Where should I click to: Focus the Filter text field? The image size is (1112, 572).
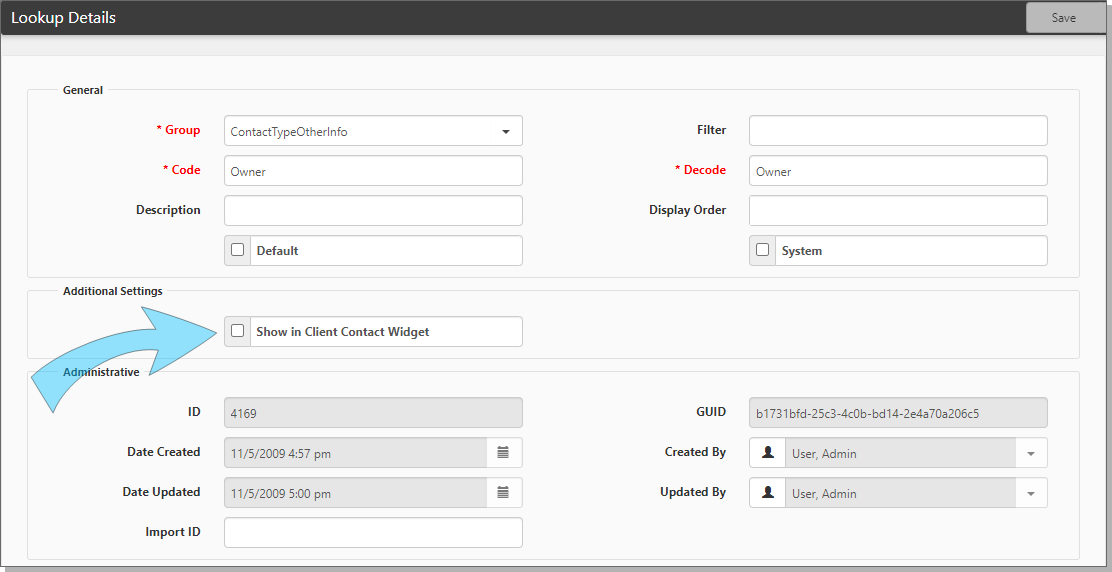[x=897, y=131]
